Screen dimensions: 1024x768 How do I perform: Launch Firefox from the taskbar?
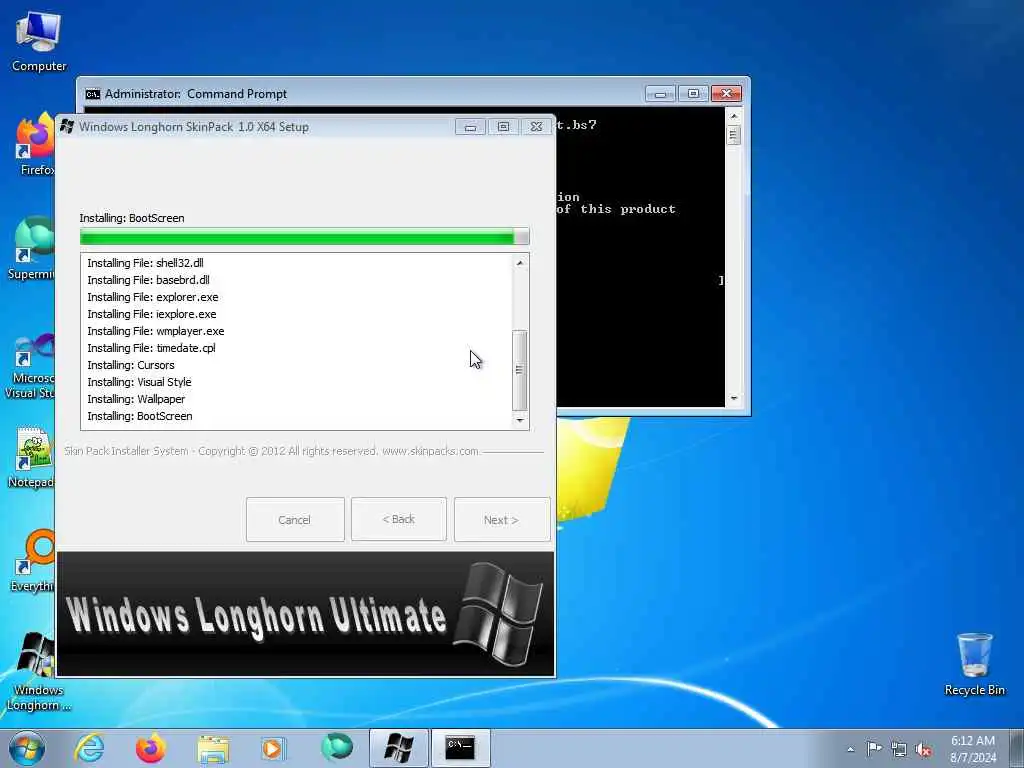(x=150, y=748)
